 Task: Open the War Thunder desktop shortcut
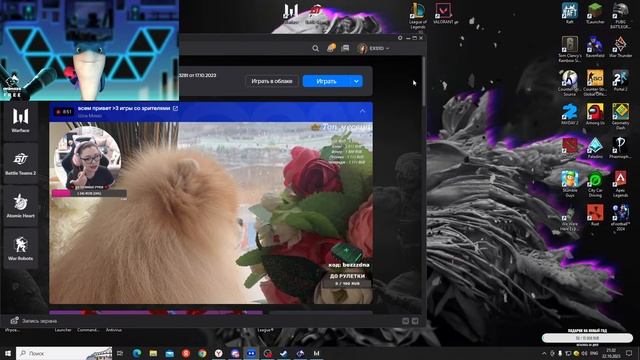[620, 47]
